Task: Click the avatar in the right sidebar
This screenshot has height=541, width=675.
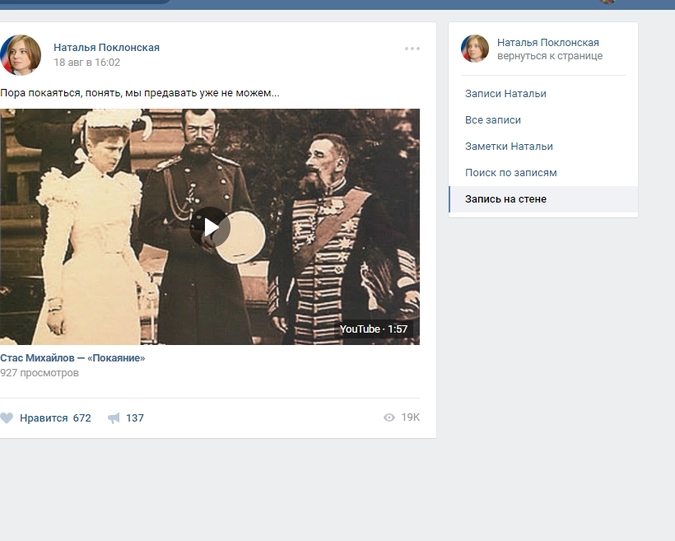Action: [474, 48]
